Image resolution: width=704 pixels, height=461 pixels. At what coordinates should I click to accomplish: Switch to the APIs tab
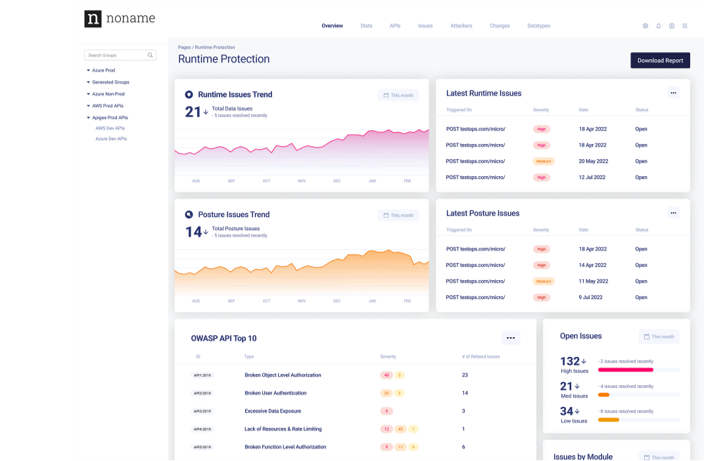[x=395, y=26]
